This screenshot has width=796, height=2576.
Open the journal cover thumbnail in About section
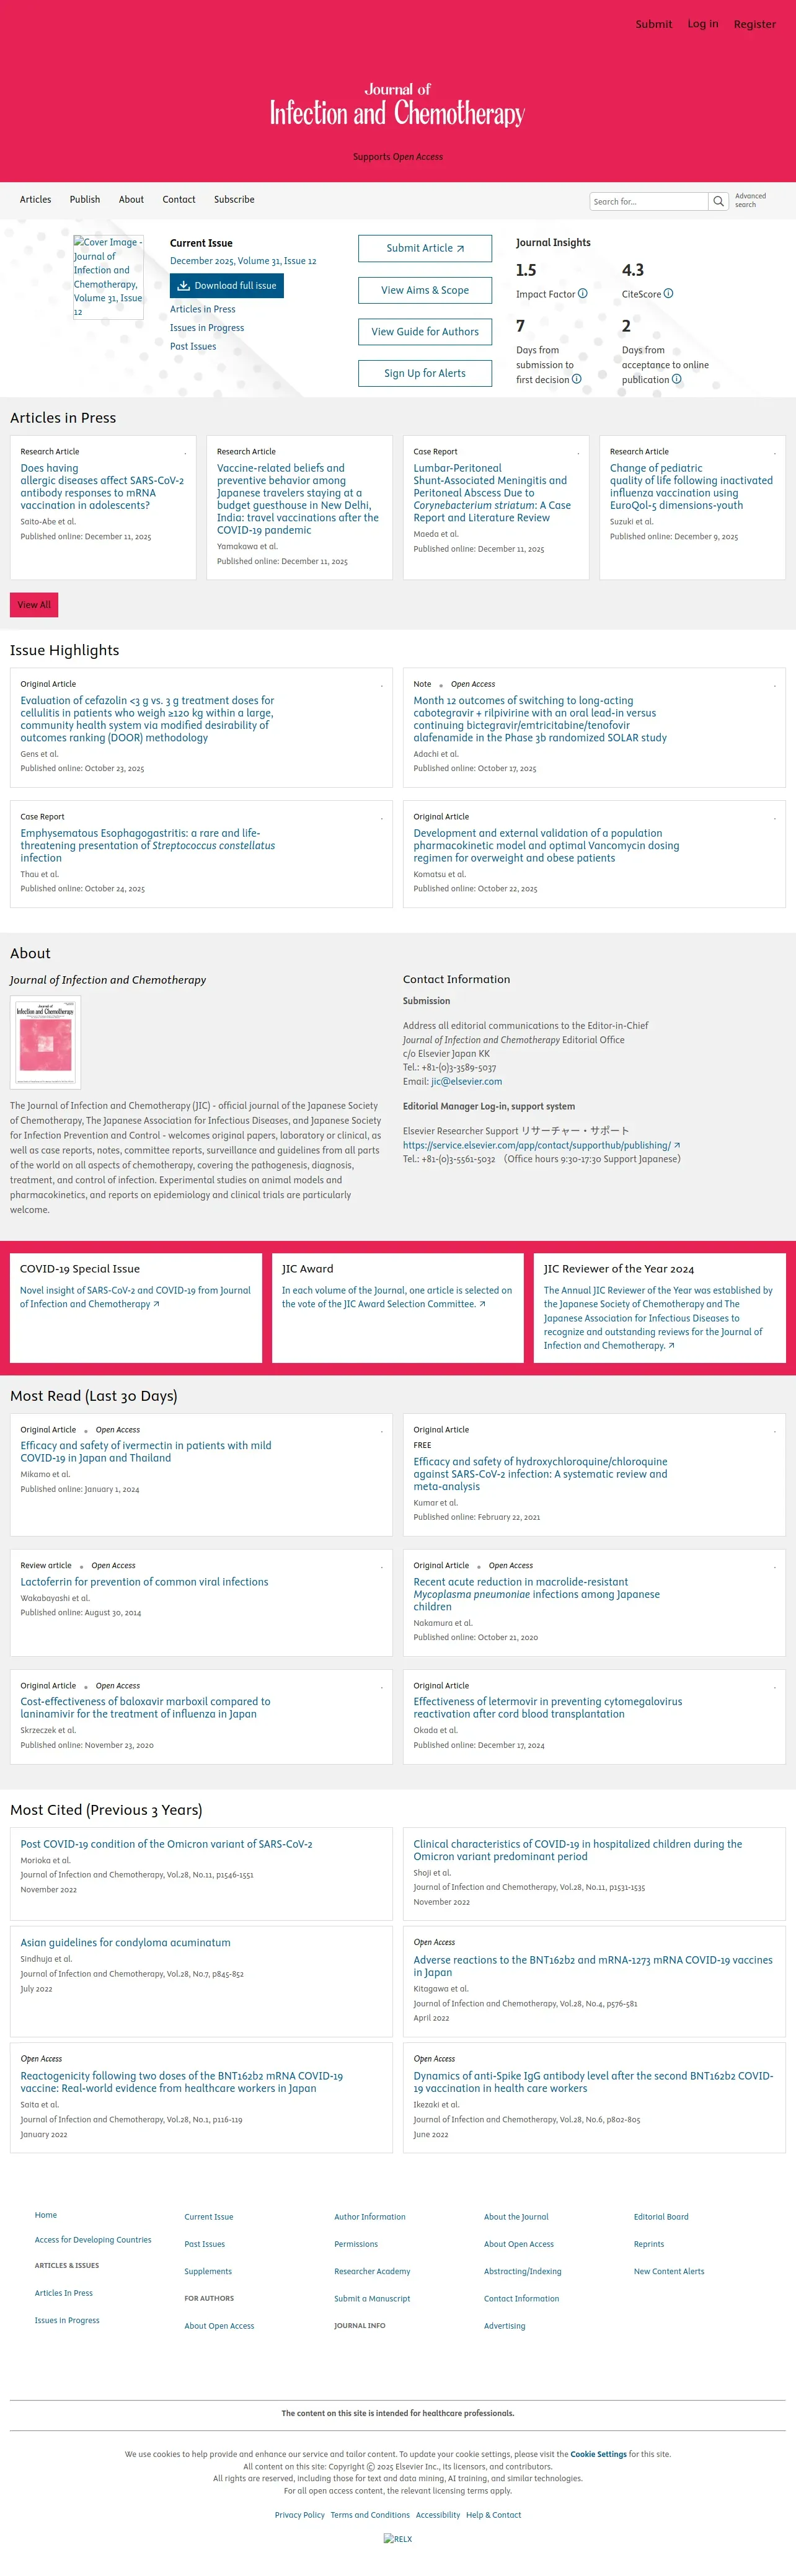(x=45, y=1042)
